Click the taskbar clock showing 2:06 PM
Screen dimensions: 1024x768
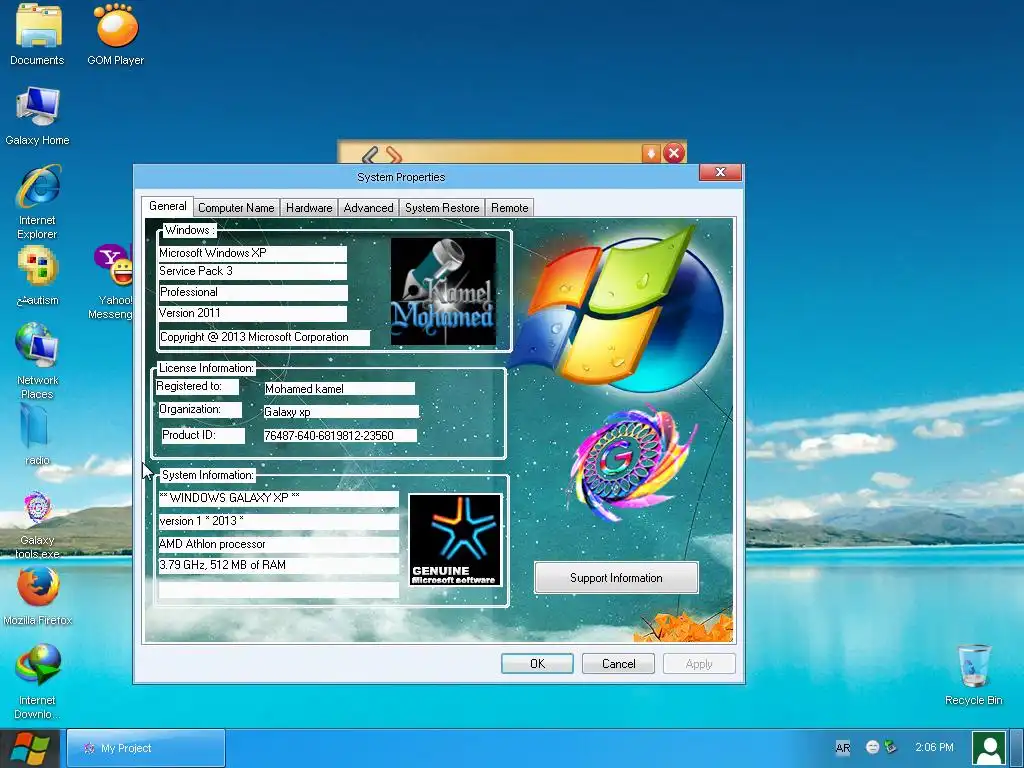(x=934, y=747)
